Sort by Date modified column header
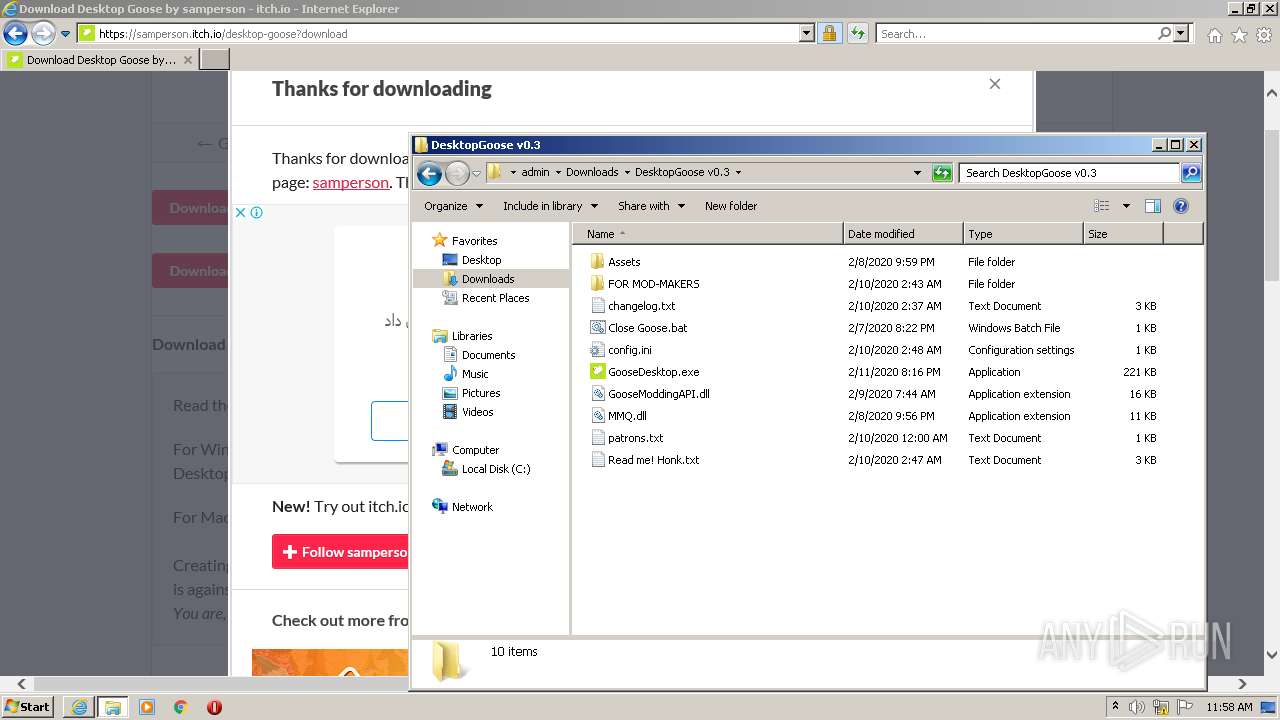This screenshot has height=720, width=1280. coord(903,234)
